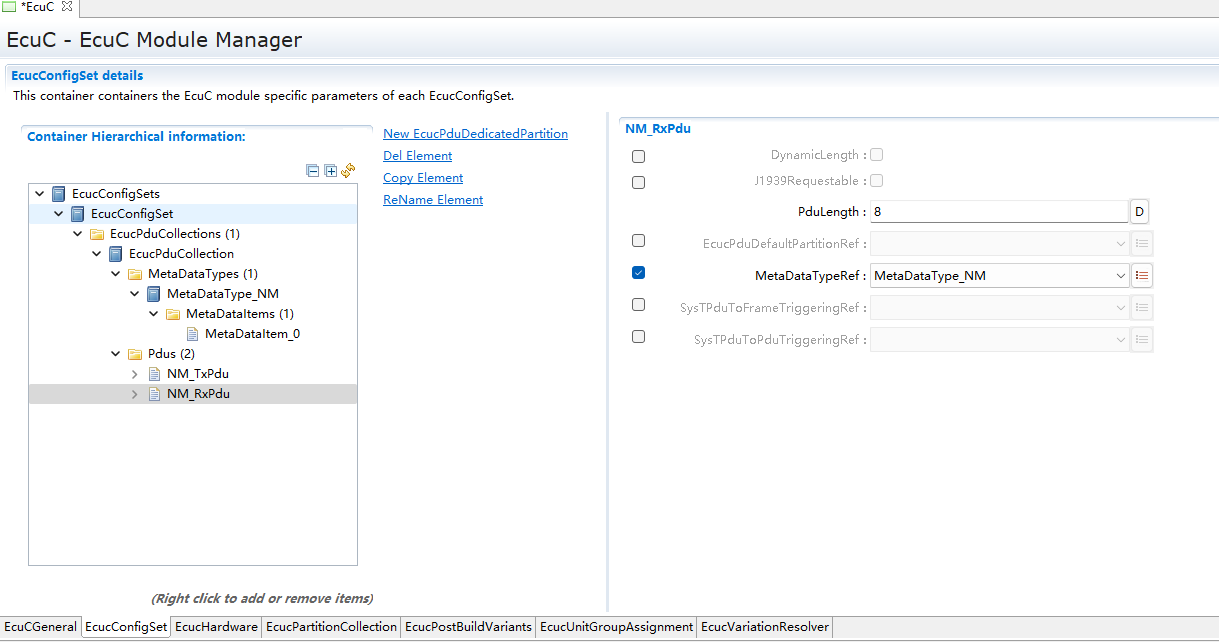Click the NM_TxPdu document icon

154,374
